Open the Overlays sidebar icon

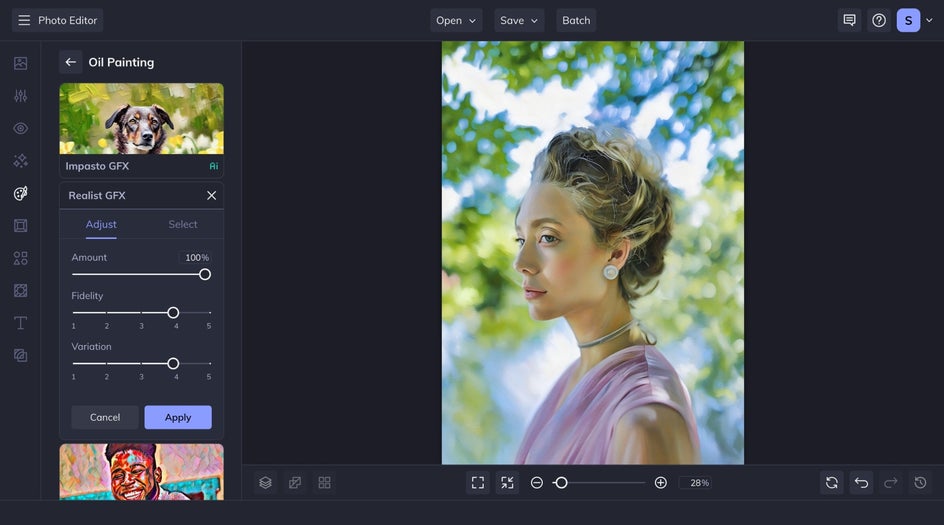20,291
